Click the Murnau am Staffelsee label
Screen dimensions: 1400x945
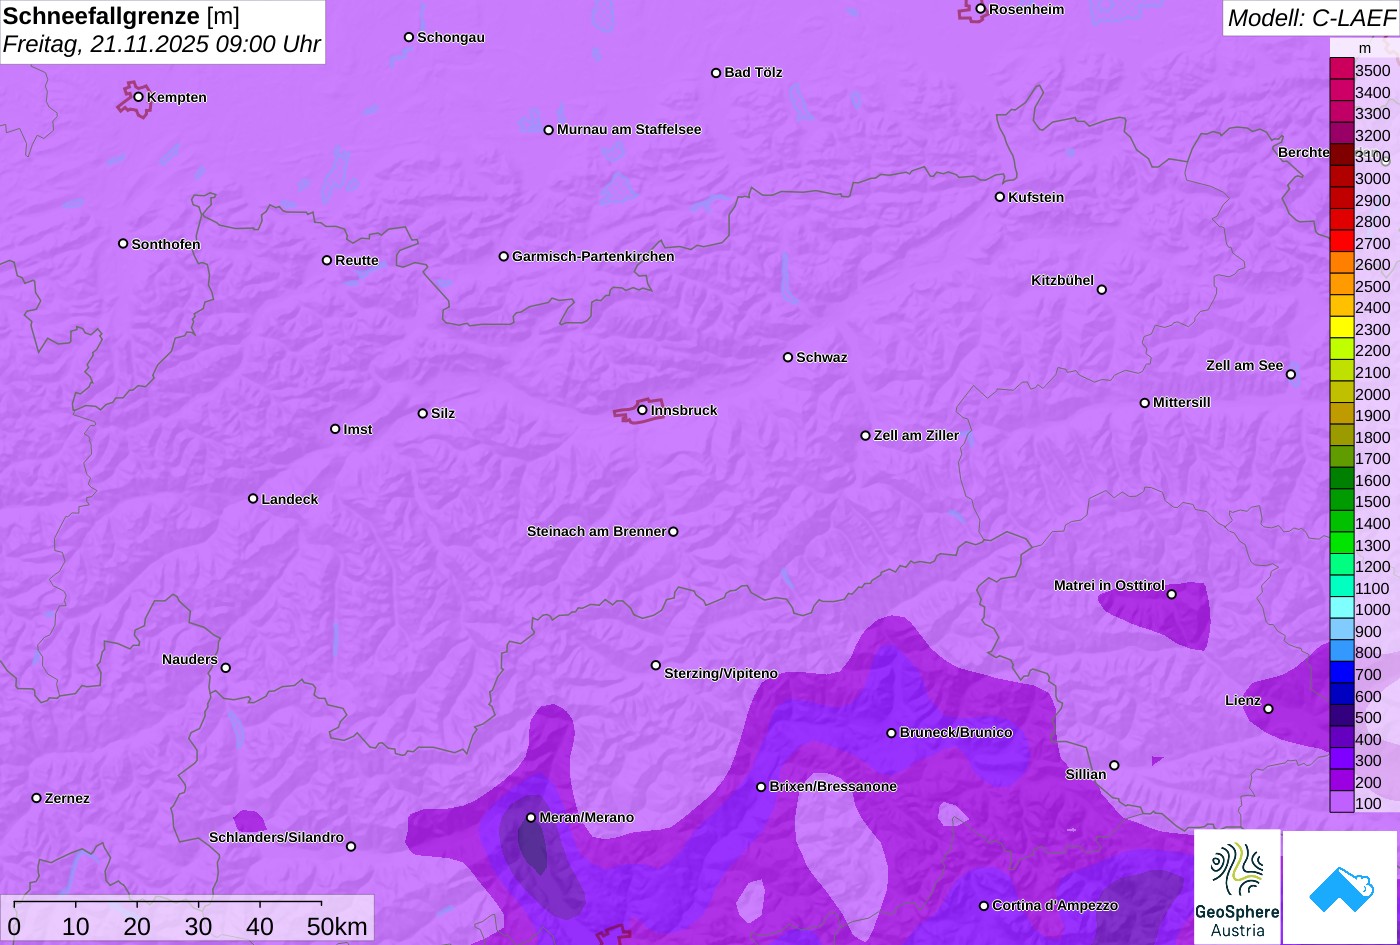point(629,129)
